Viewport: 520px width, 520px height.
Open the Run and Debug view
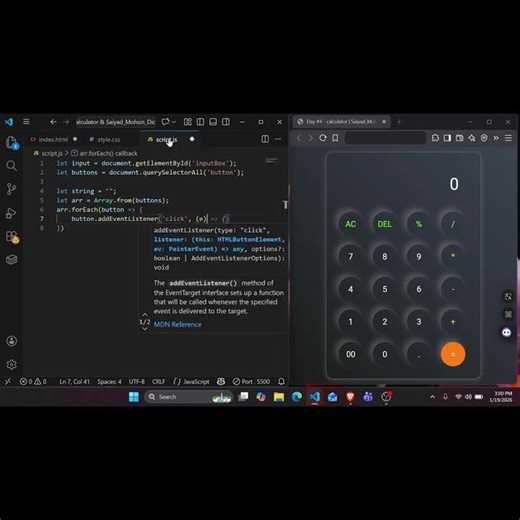(x=11, y=213)
